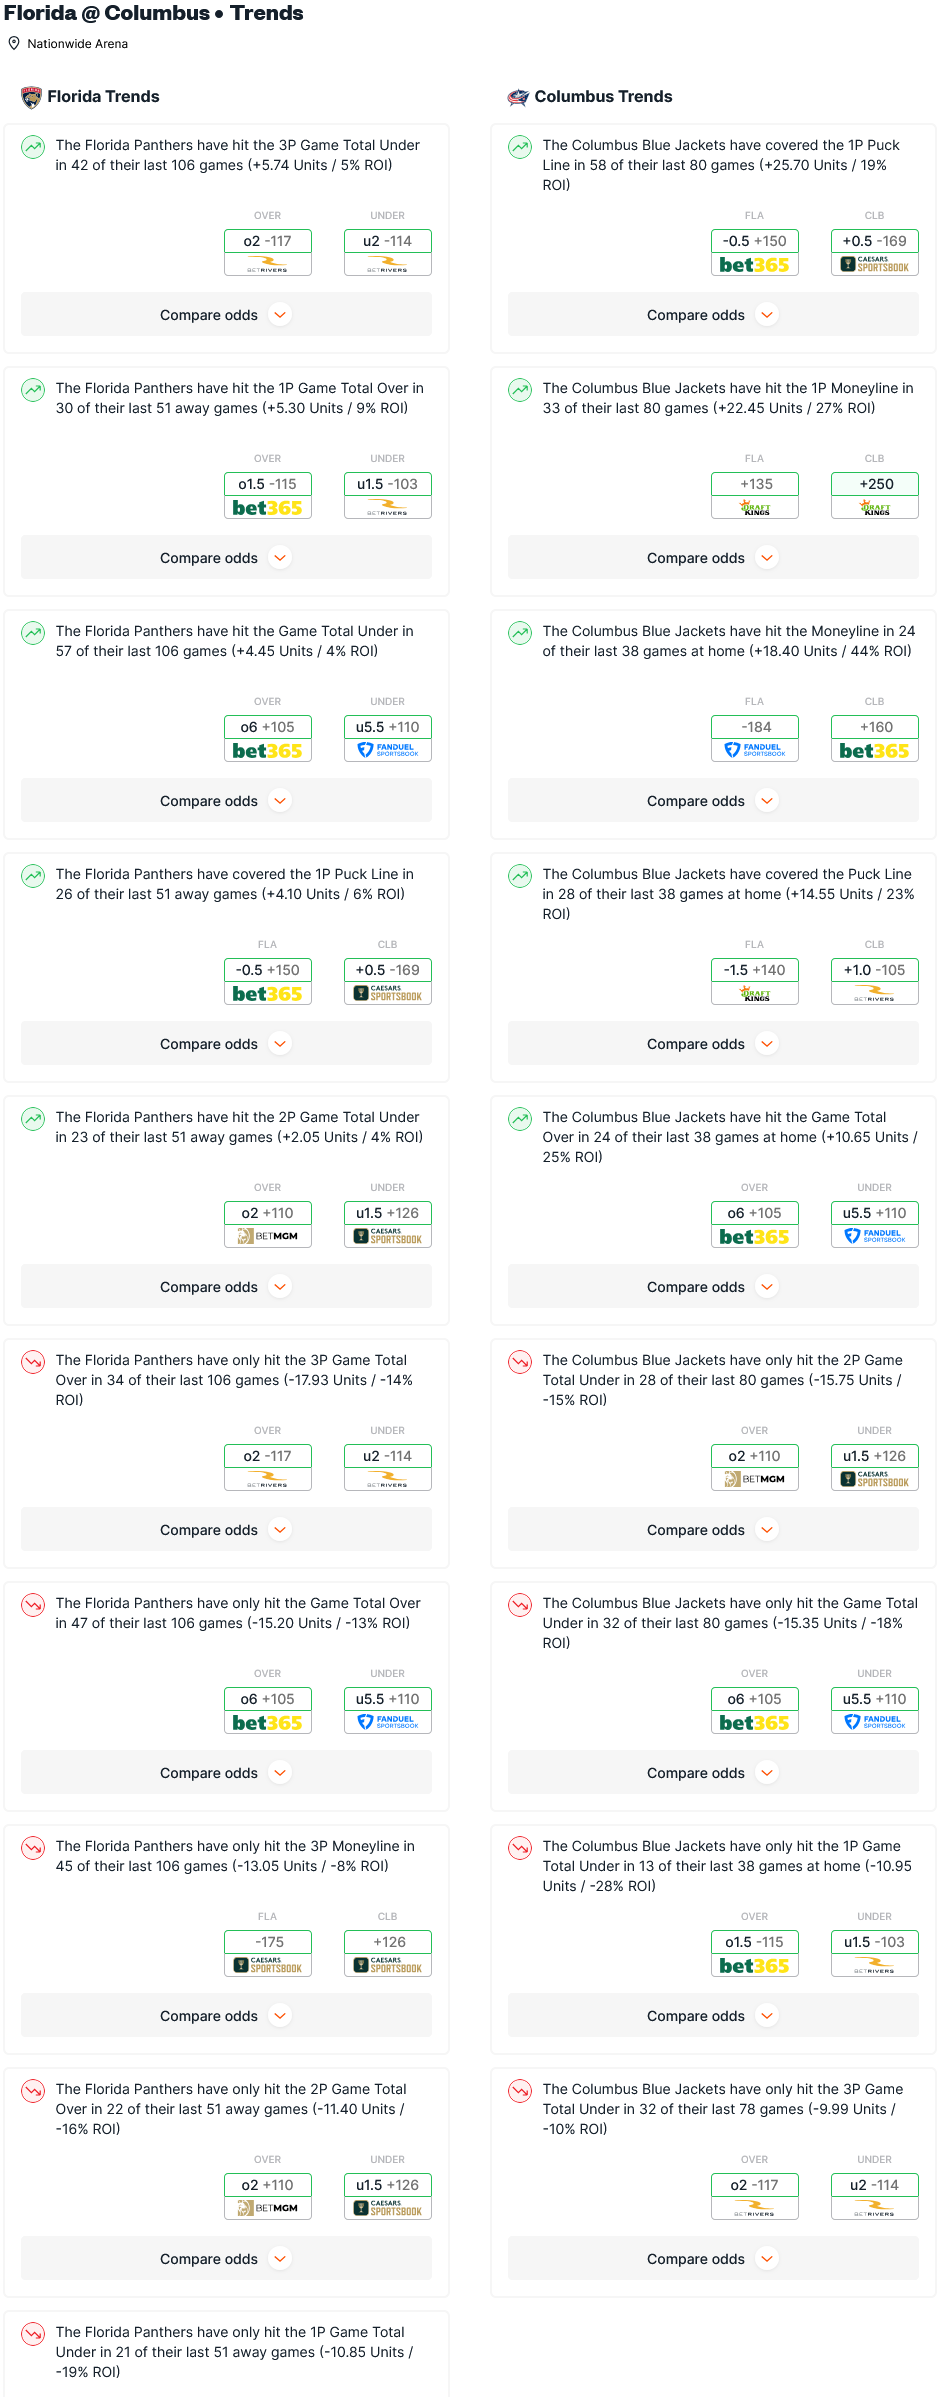Select the +250 Columbus 1P moneyline odds
The height and width of the screenshot is (2397, 939).
875,484
